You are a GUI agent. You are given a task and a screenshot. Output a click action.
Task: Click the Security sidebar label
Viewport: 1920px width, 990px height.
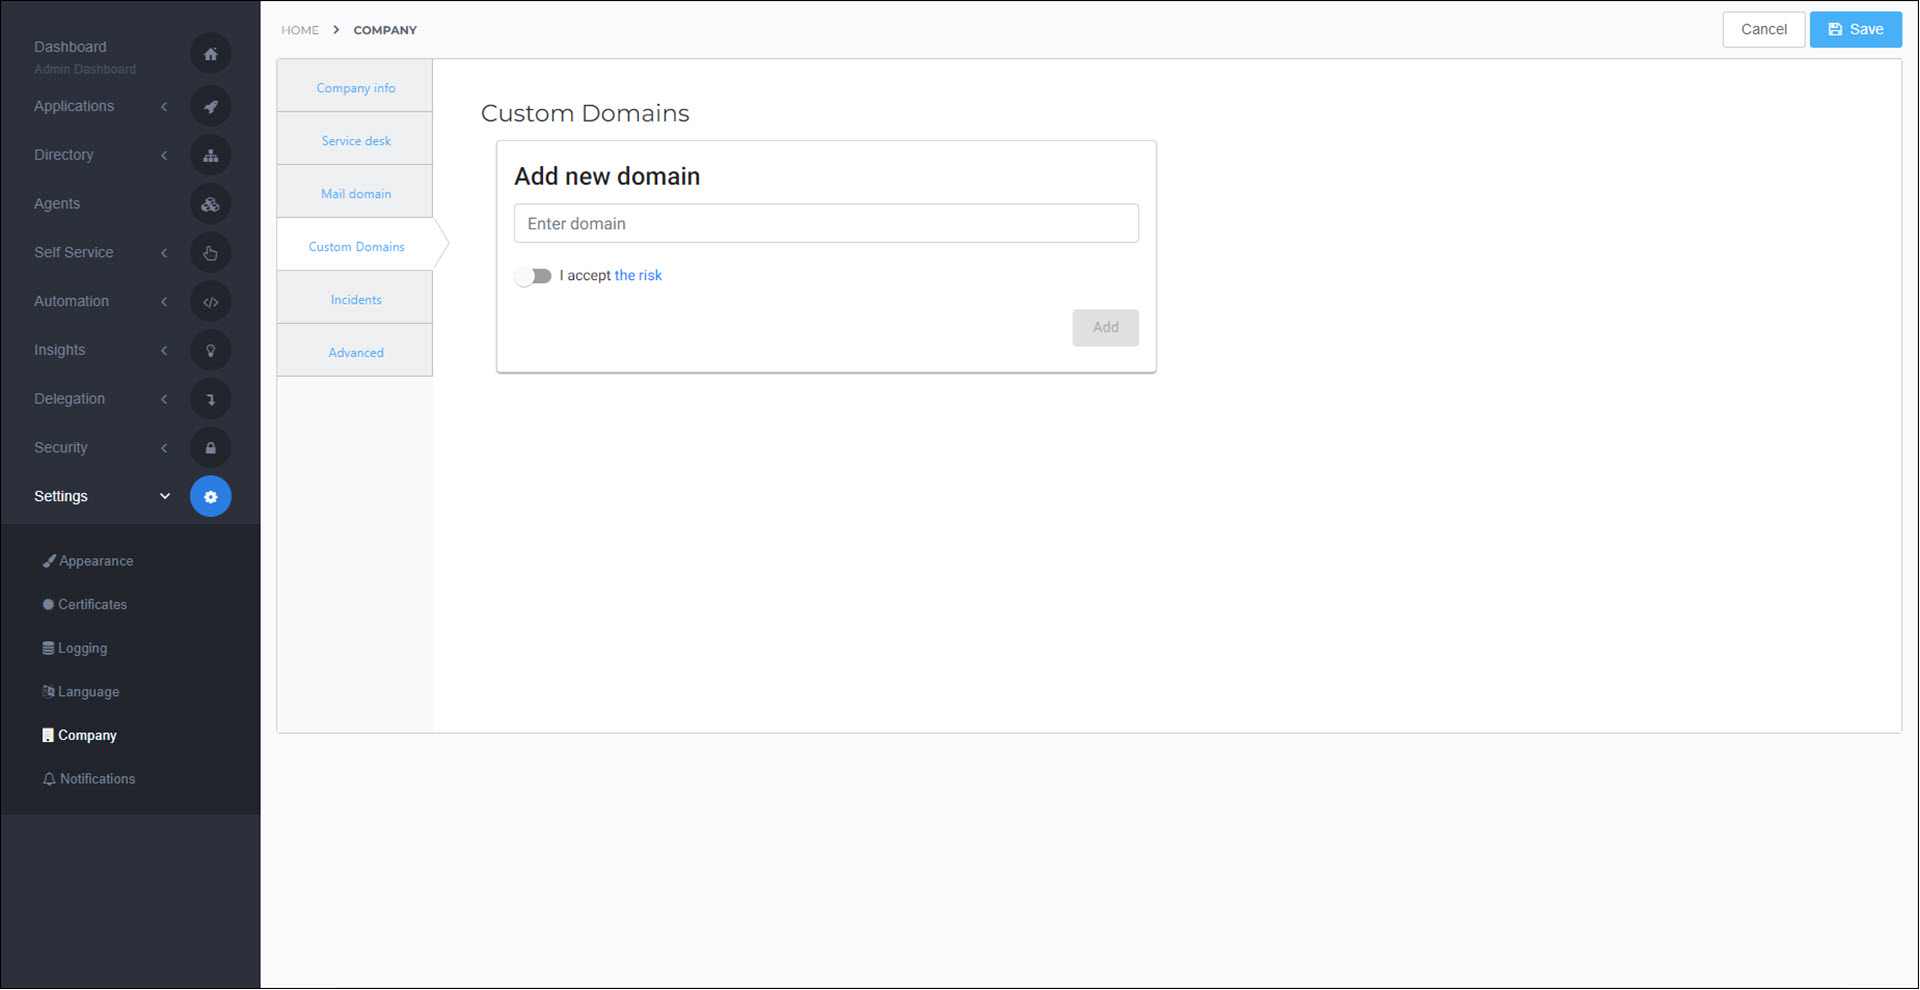pos(61,448)
